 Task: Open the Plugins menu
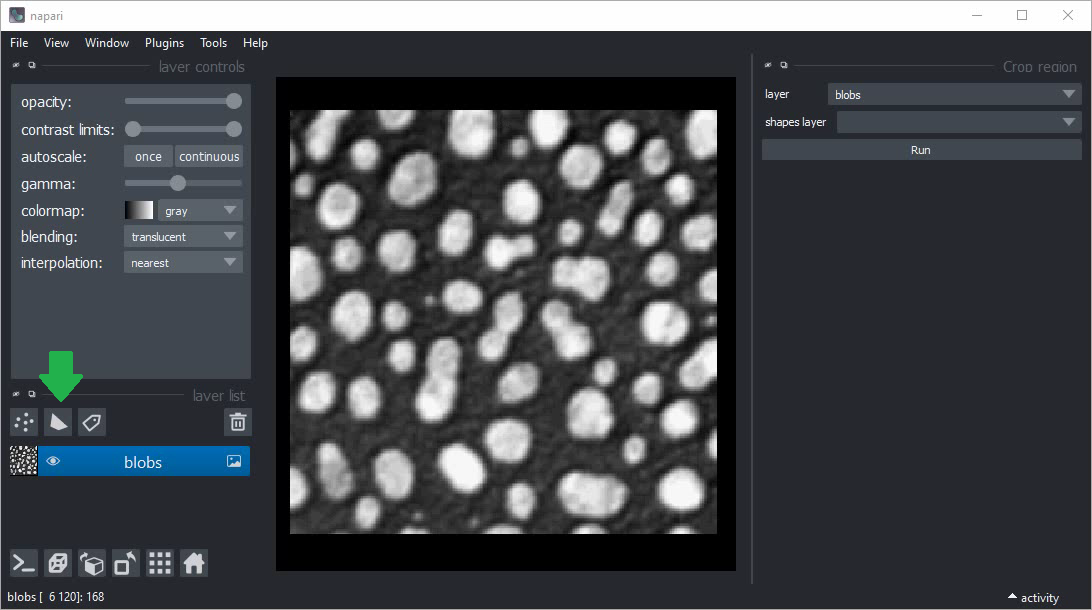[x=164, y=43]
